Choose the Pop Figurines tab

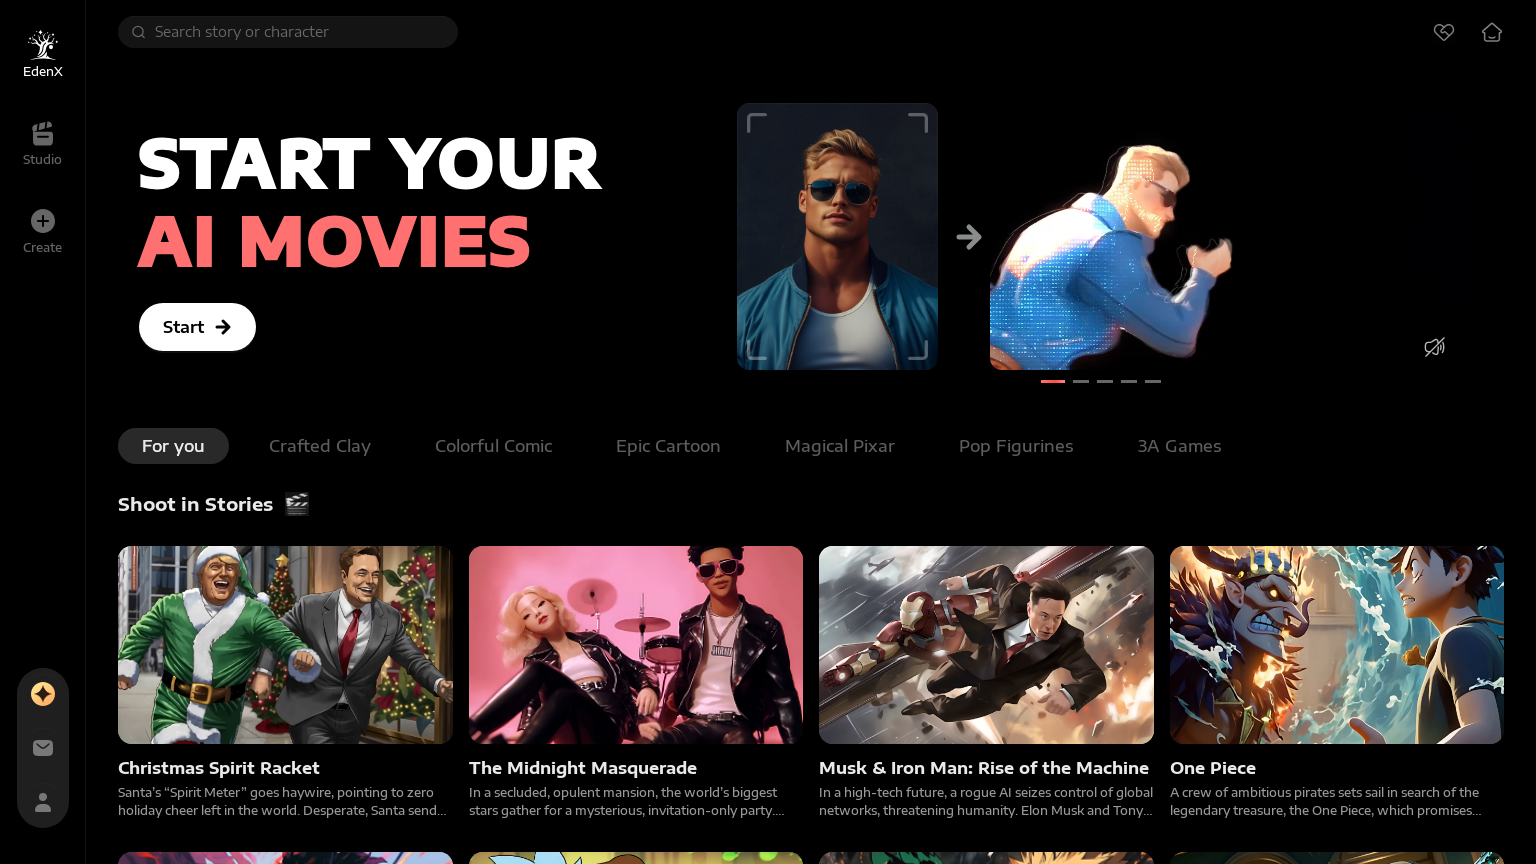pyautogui.click(x=1015, y=446)
